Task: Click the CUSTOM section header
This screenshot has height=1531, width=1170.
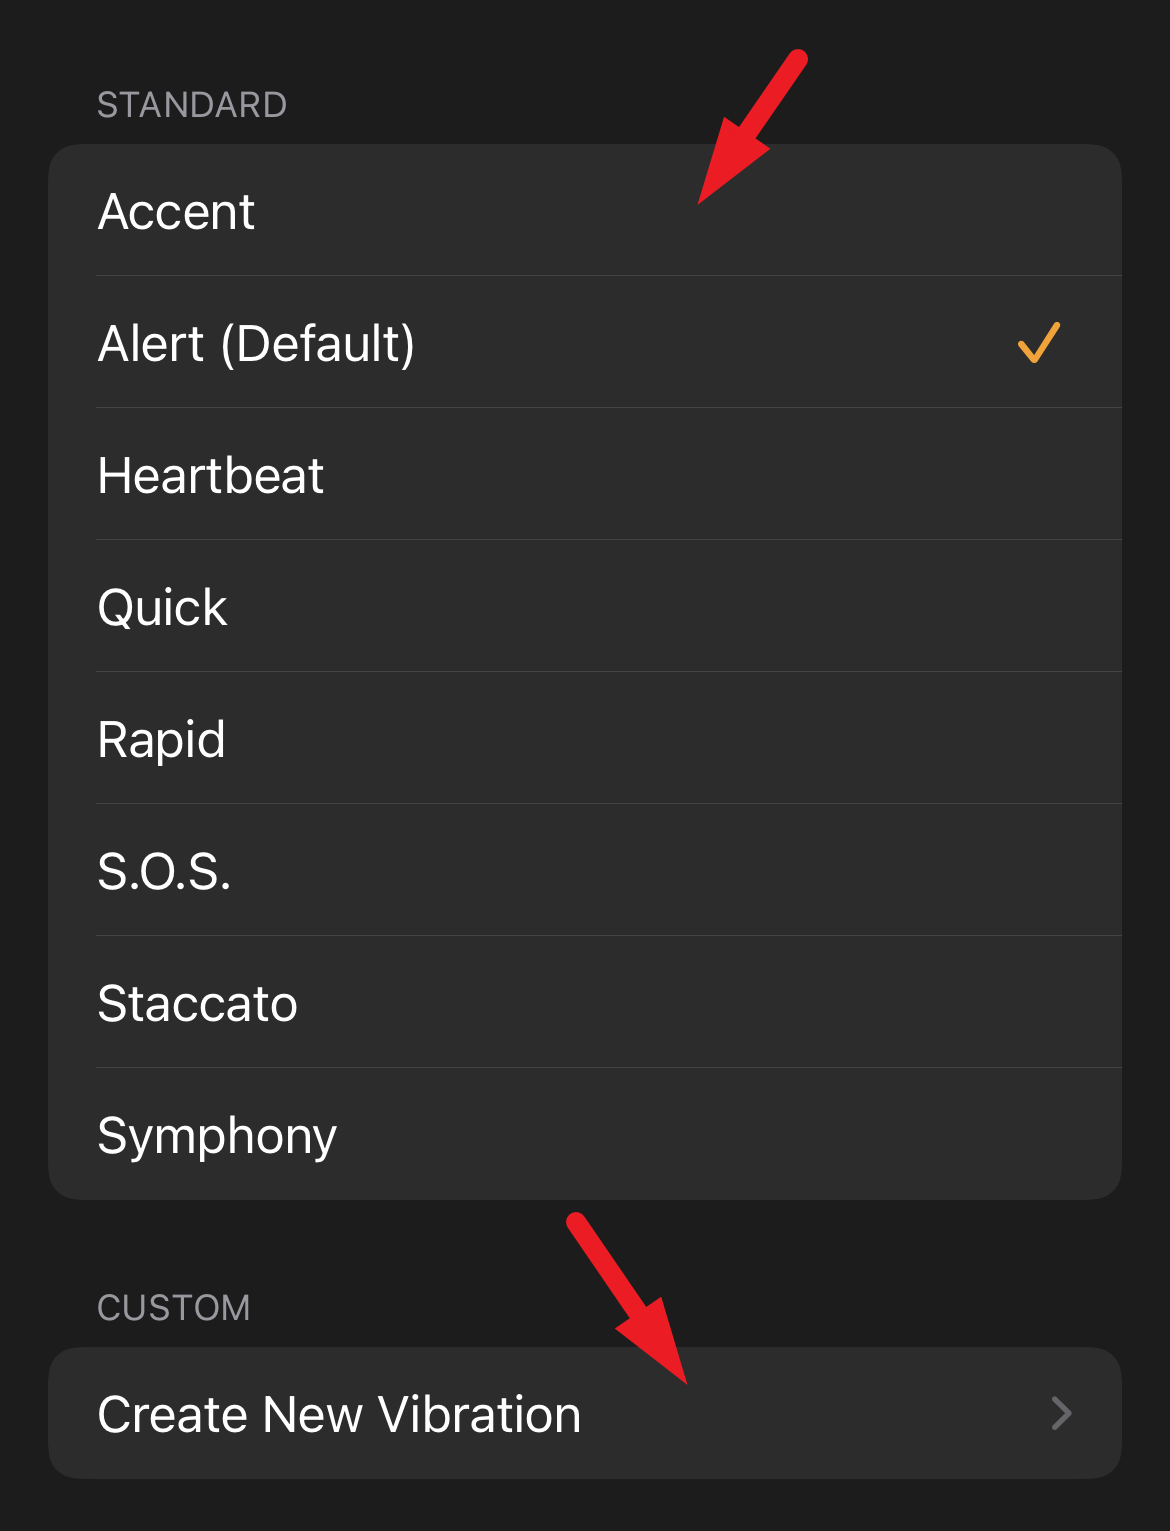Action: click(174, 1308)
